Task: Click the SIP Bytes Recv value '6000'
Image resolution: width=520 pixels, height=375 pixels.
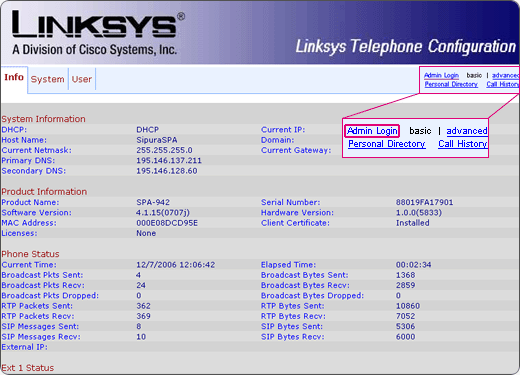Action: (x=405, y=337)
